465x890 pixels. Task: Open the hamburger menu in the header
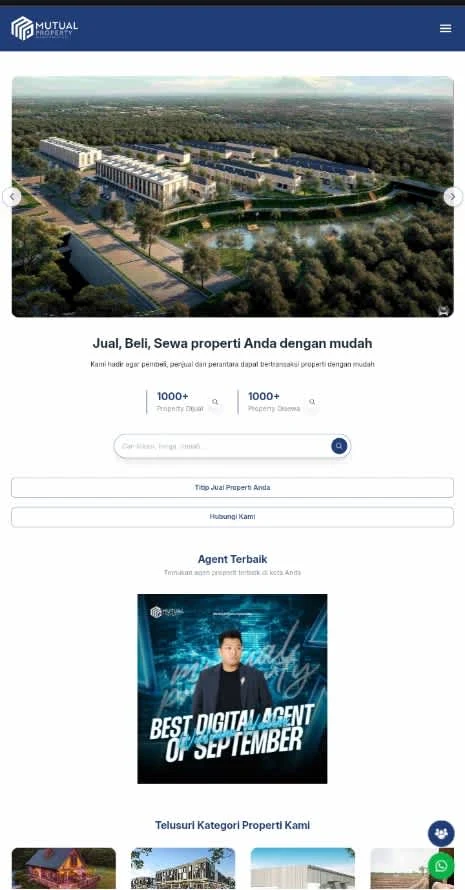pyautogui.click(x=445, y=28)
